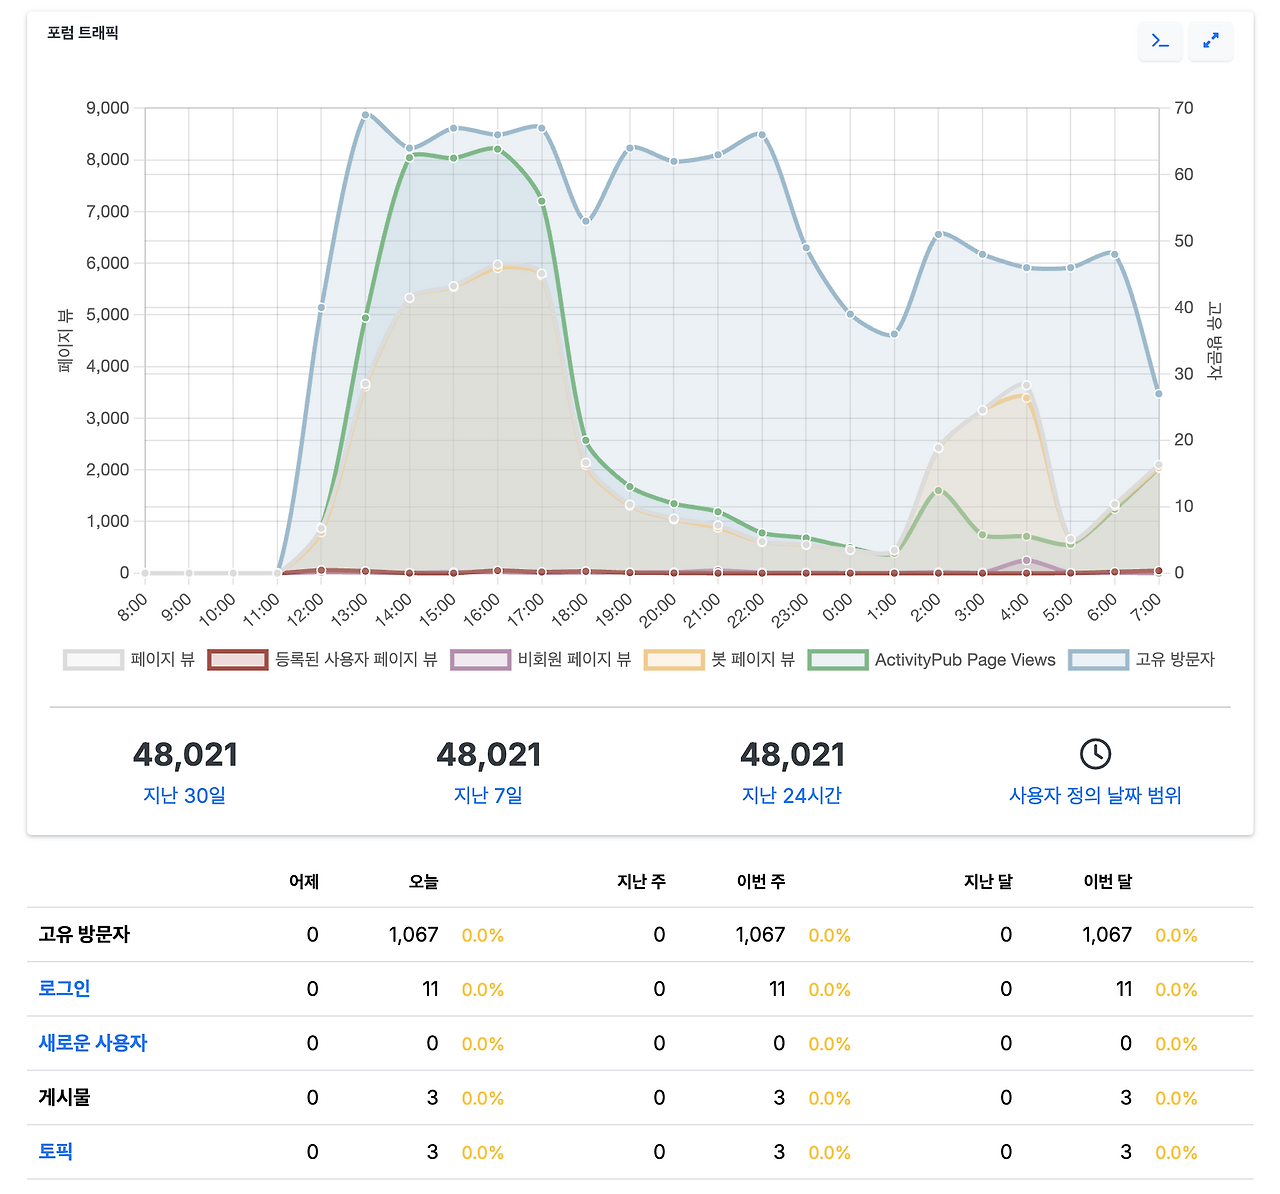
Task: Click the green legend color box
Action: (838, 660)
